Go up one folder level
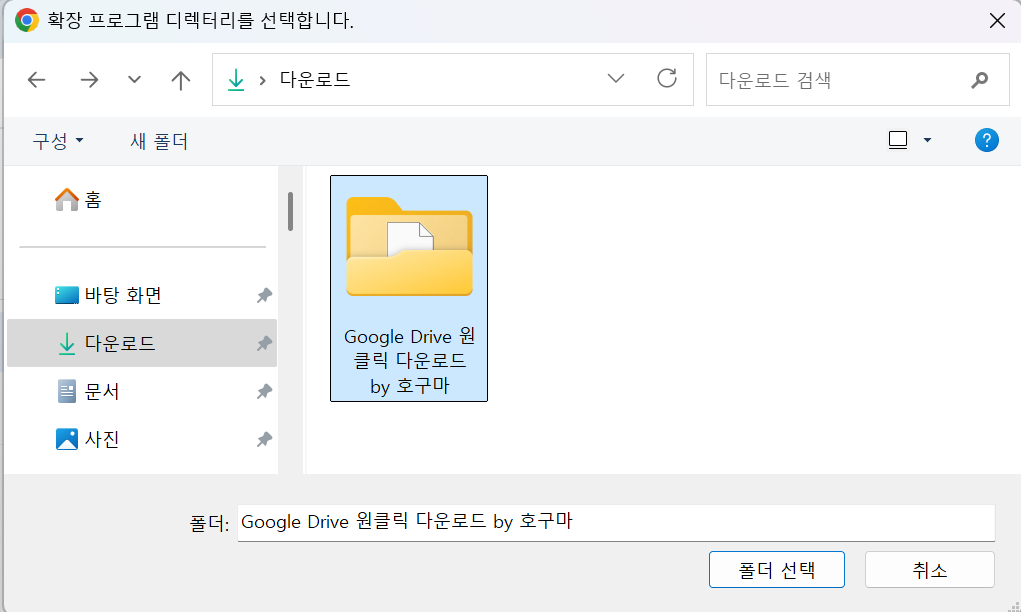This screenshot has width=1021, height=612. (x=180, y=80)
